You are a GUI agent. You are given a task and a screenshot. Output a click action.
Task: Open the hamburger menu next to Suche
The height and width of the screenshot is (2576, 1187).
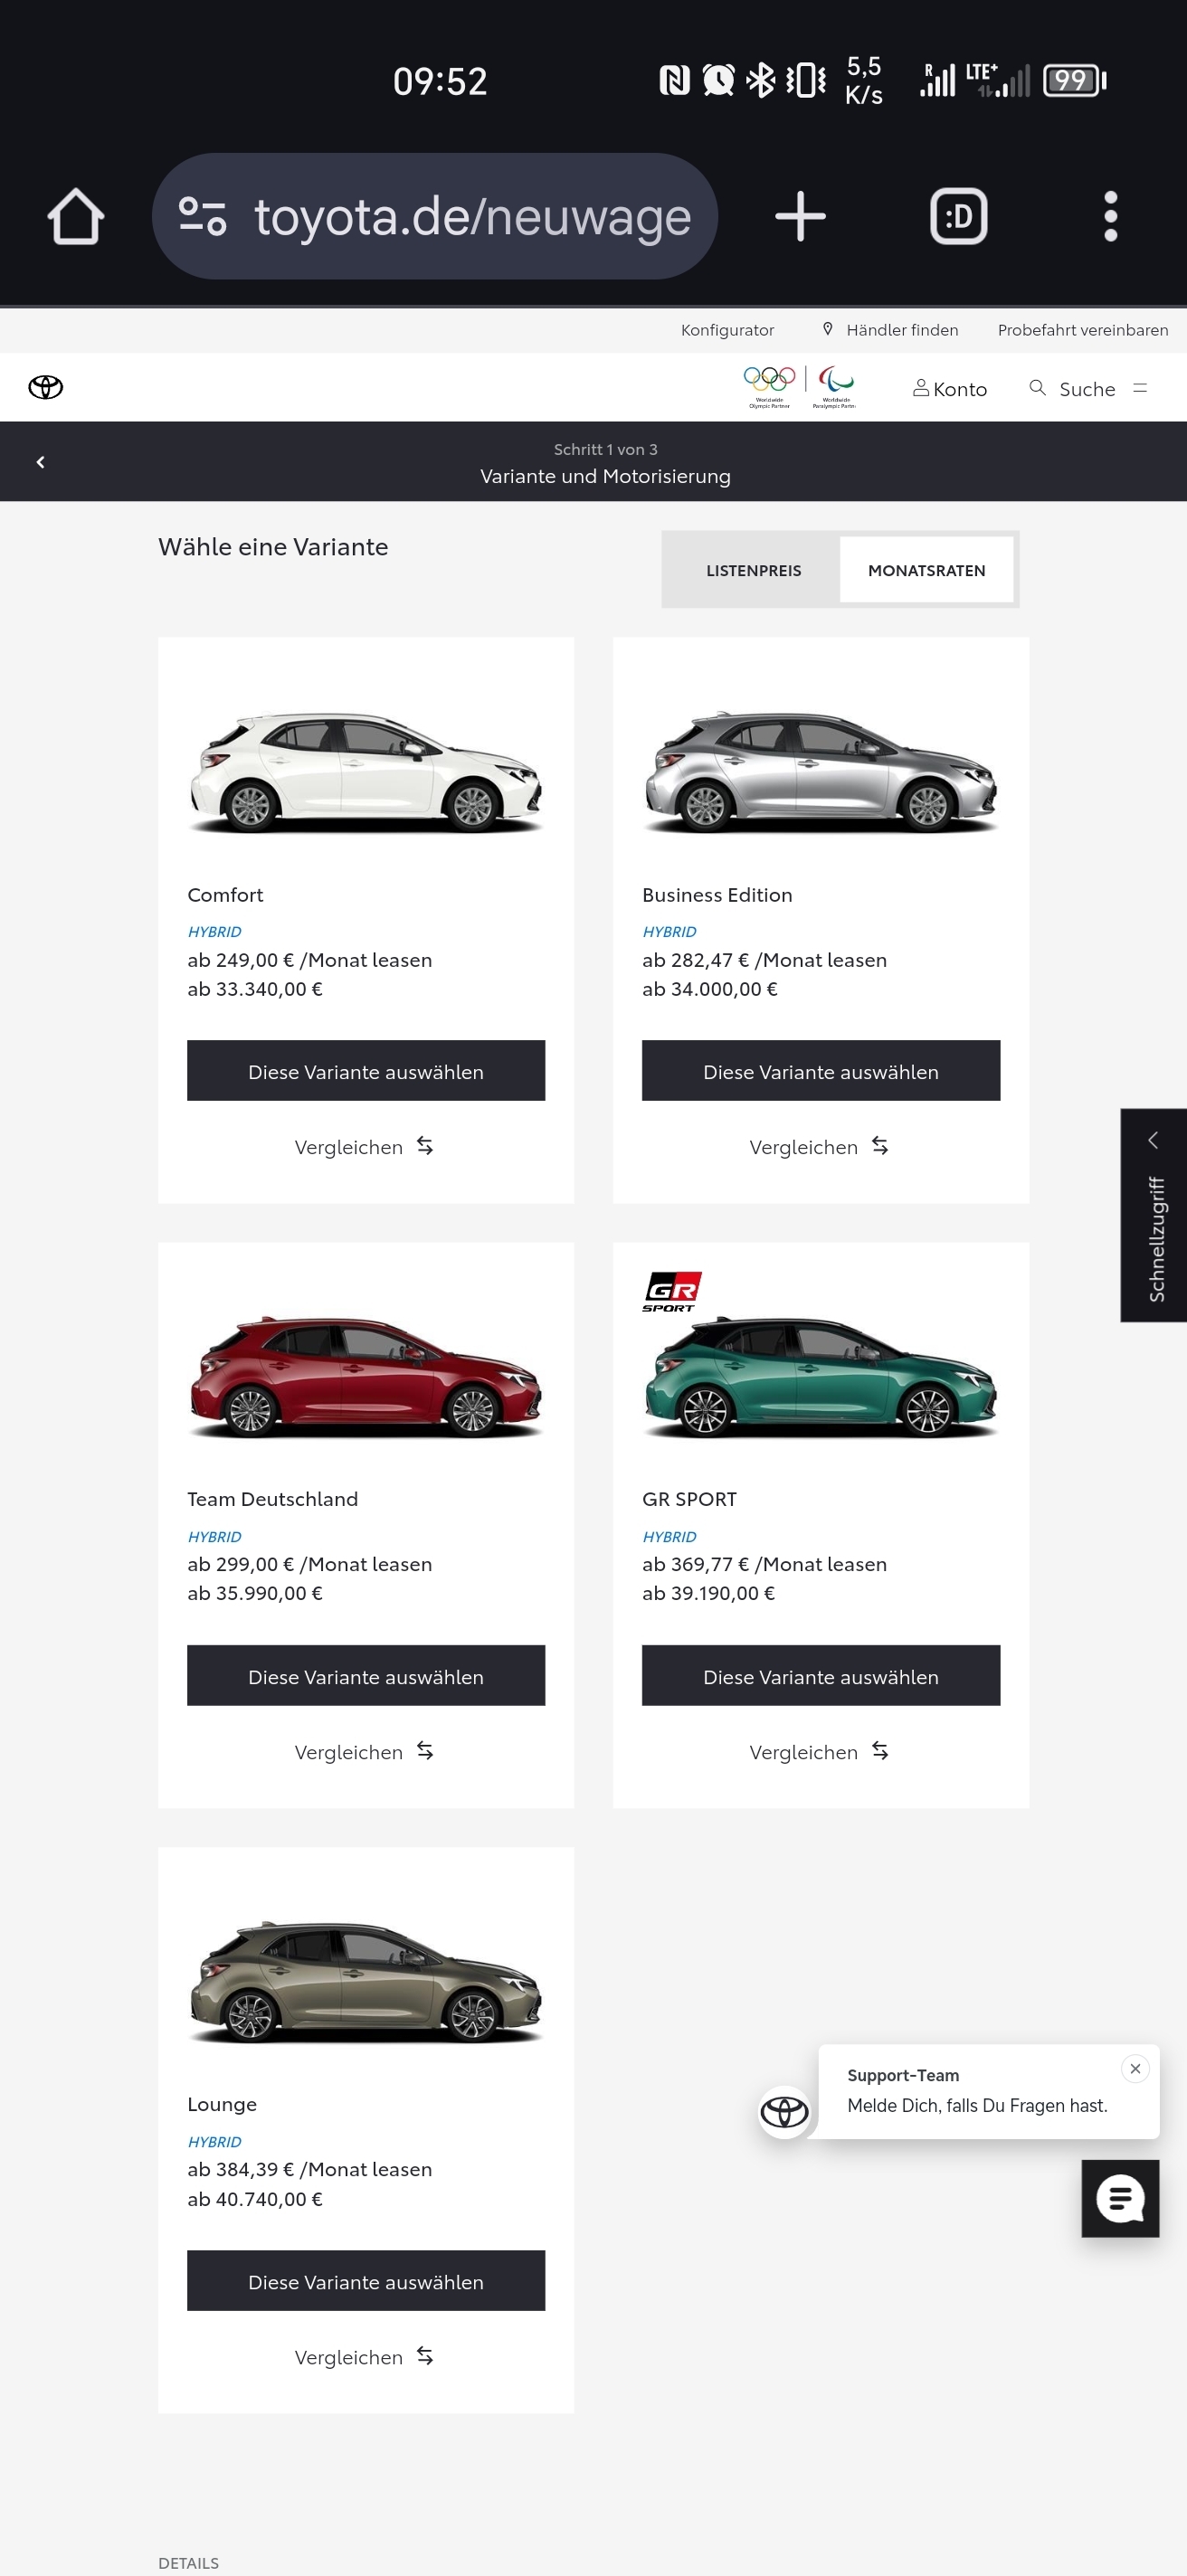pyautogui.click(x=1140, y=388)
